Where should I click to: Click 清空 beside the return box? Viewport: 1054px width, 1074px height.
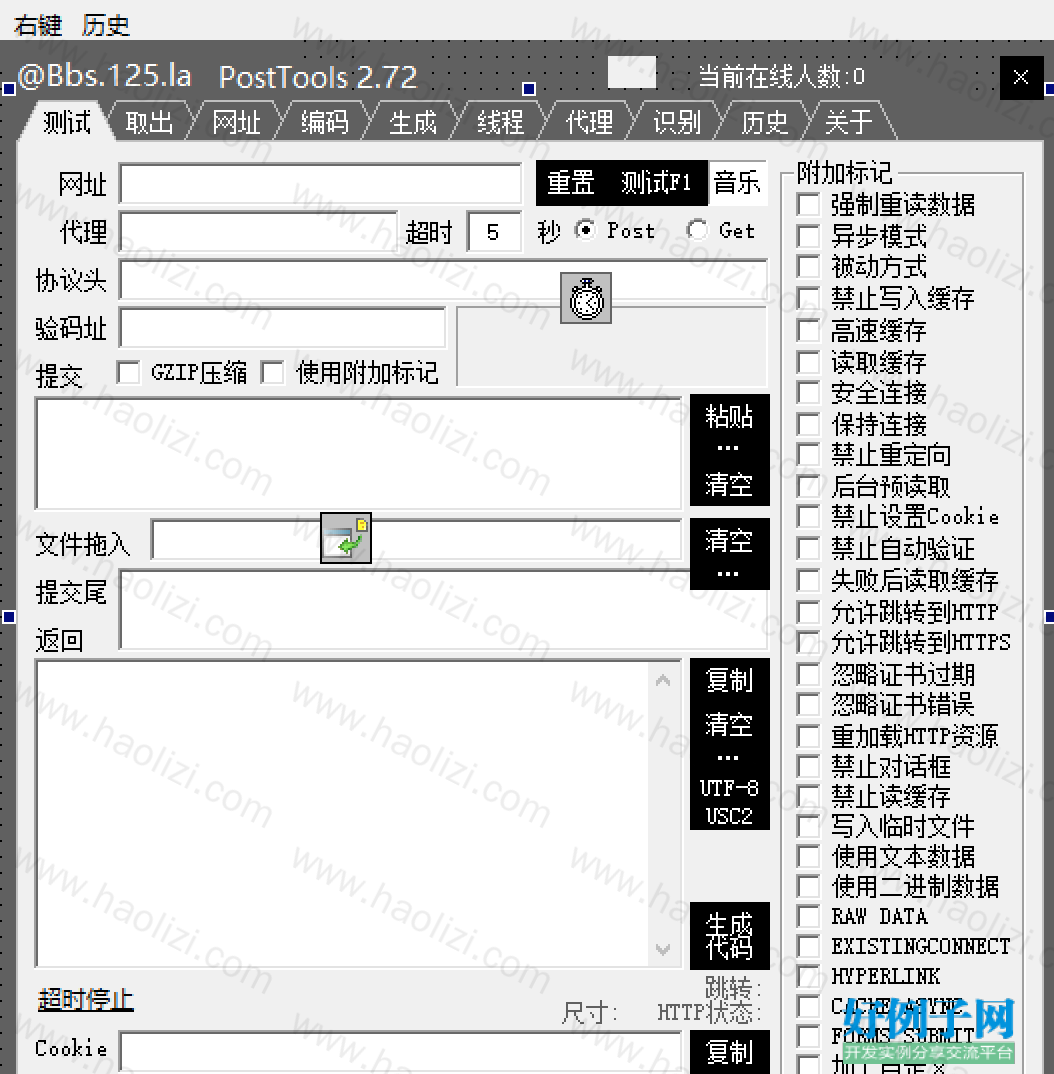pyautogui.click(x=729, y=725)
